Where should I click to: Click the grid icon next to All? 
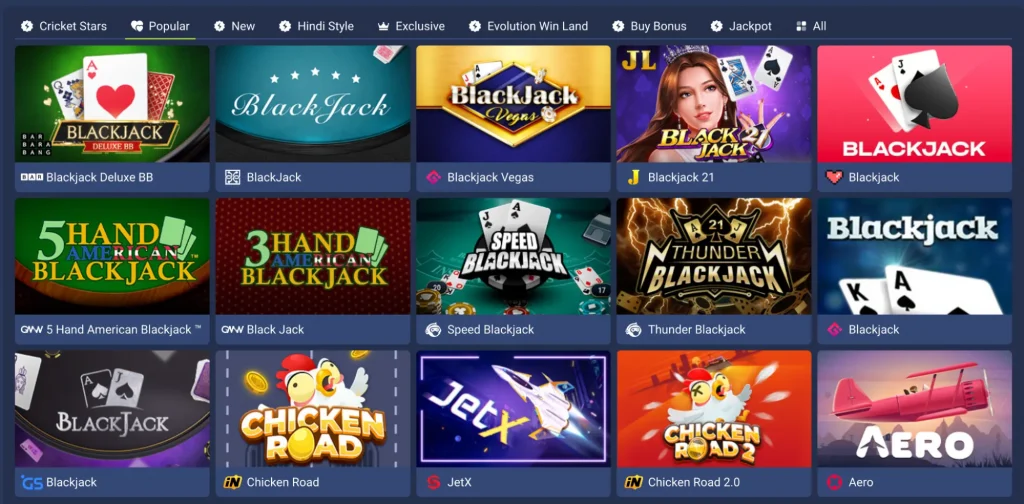(801, 26)
